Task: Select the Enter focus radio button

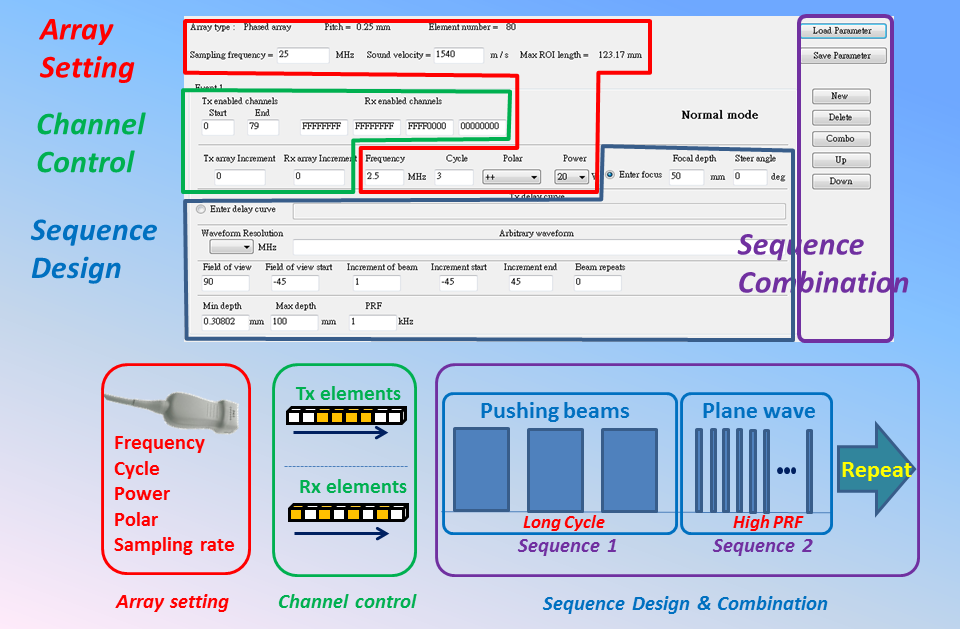Action: [x=611, y=175]
